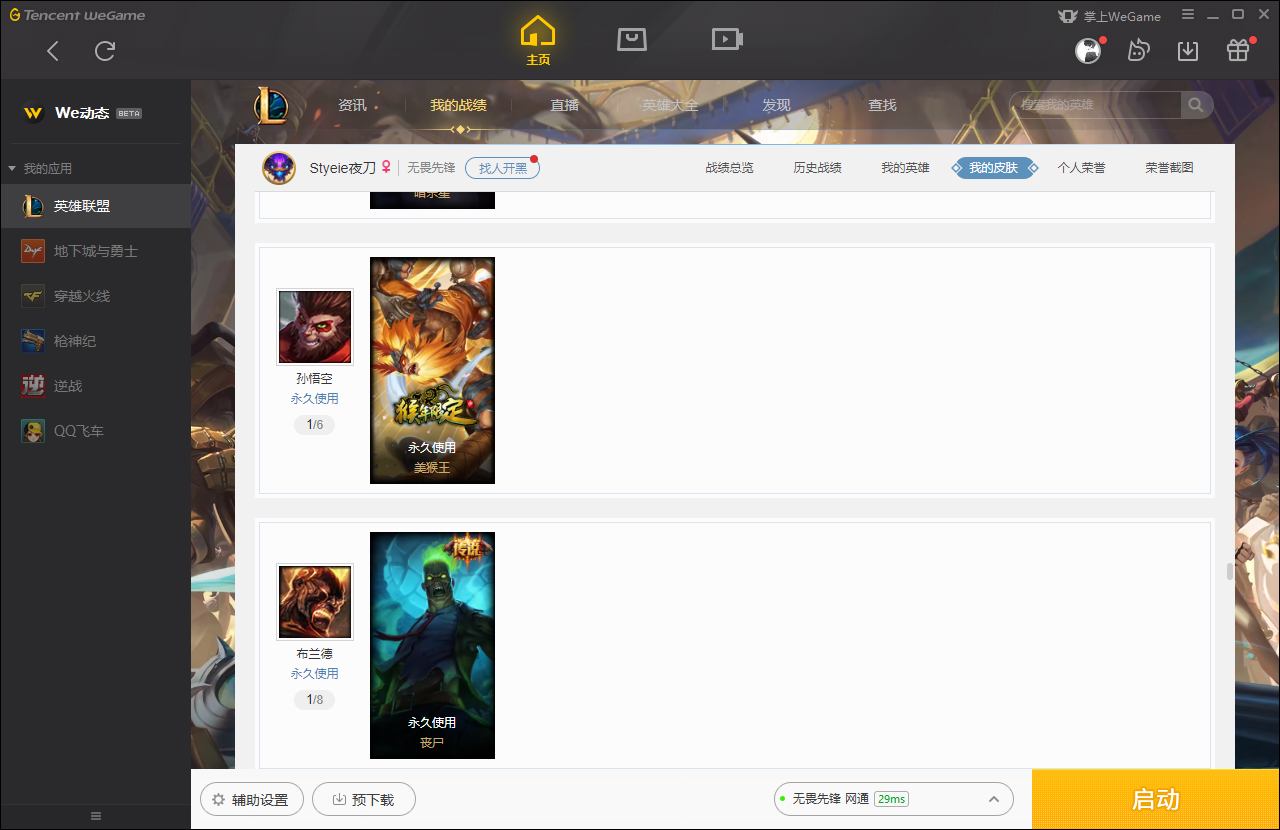Switch to 历史战绩 sub-tab
Screen dimensions: 1280x830
[x=817, y=168]
